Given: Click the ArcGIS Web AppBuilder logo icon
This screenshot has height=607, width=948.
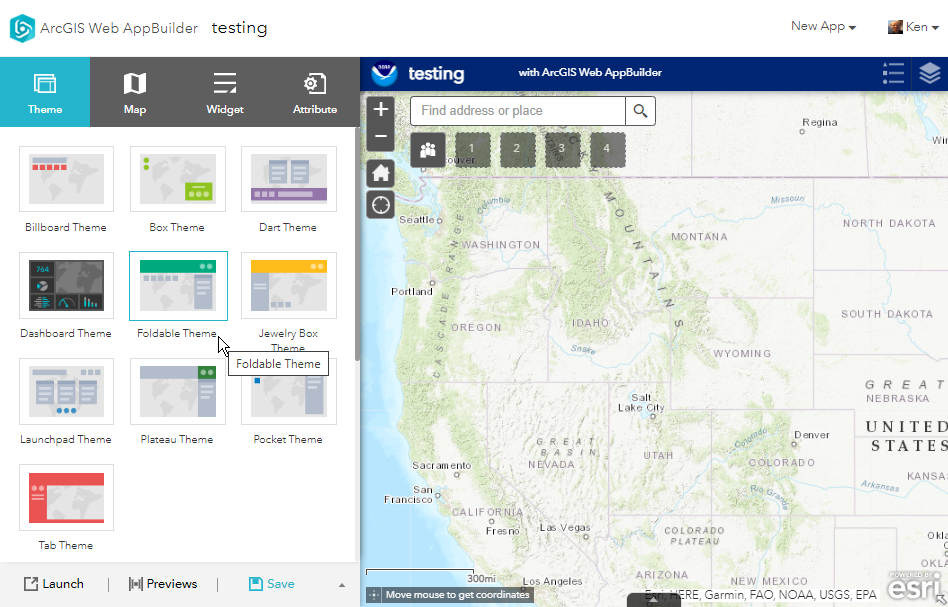Looking at the screenshot, I should 22,28.
